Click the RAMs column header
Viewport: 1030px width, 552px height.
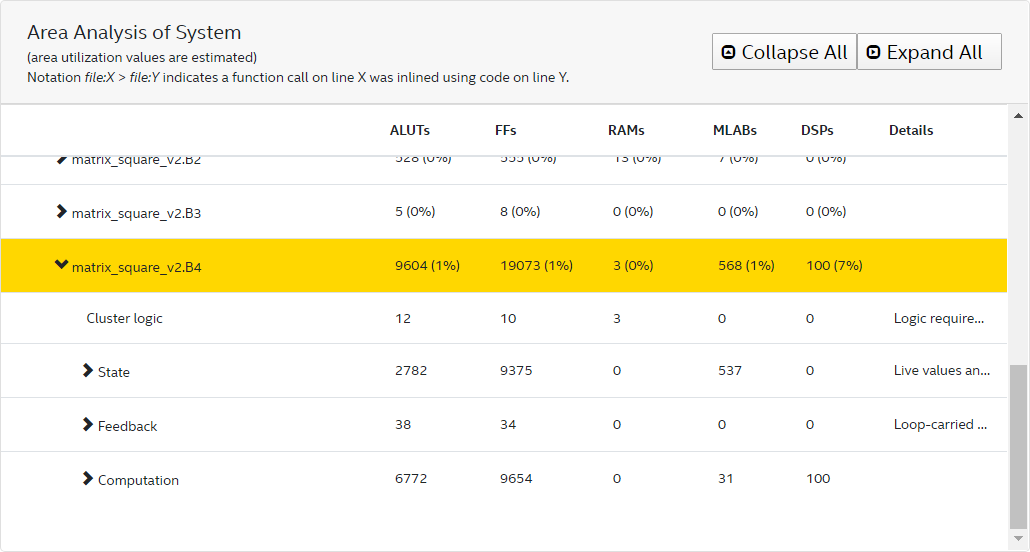click(x=626, y=130)
